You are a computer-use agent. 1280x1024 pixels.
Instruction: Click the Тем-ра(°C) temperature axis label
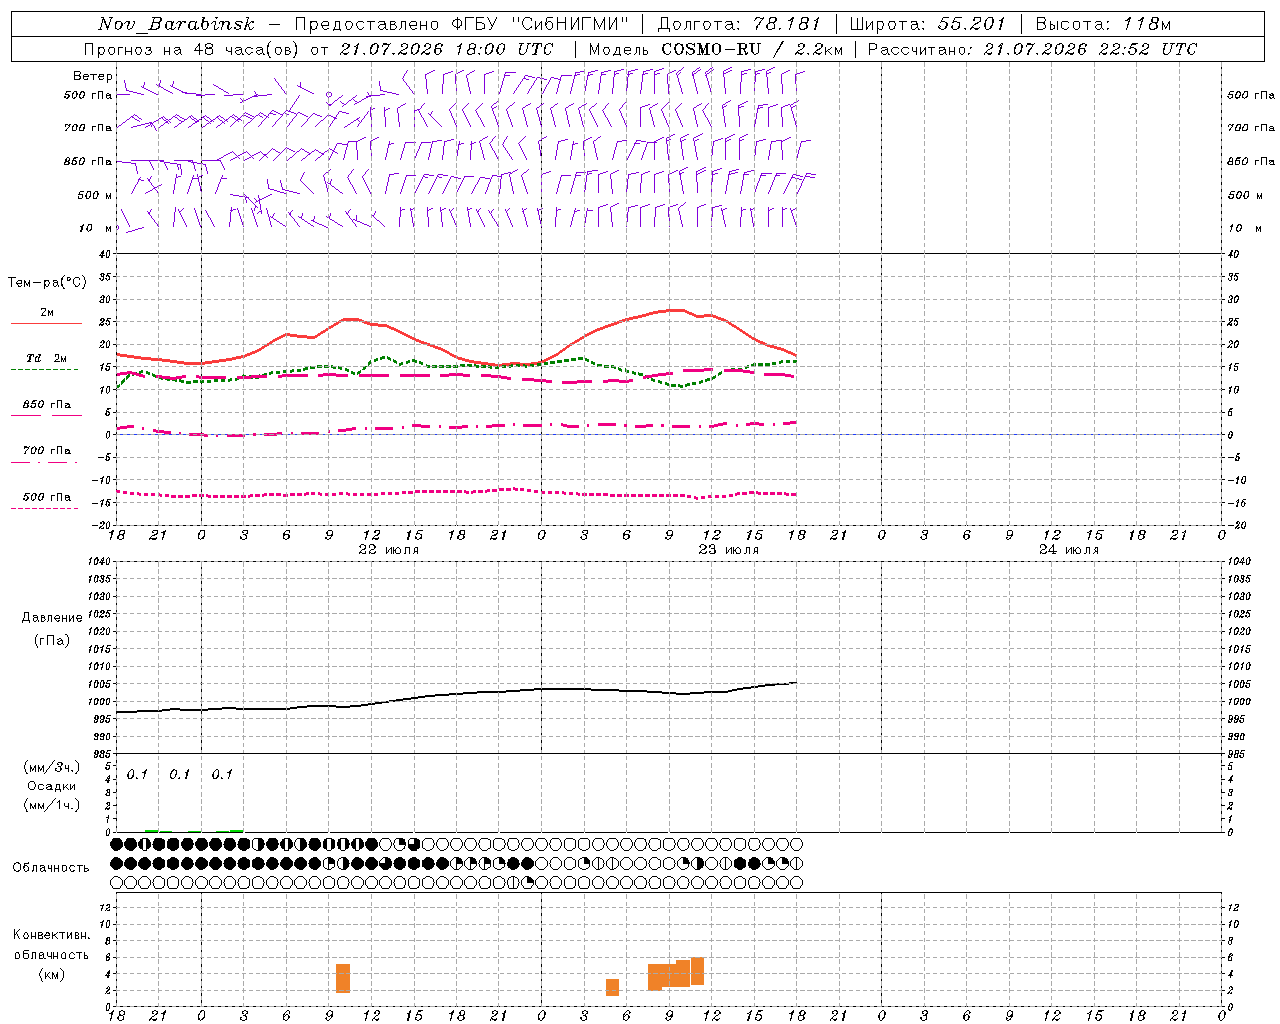47,283
